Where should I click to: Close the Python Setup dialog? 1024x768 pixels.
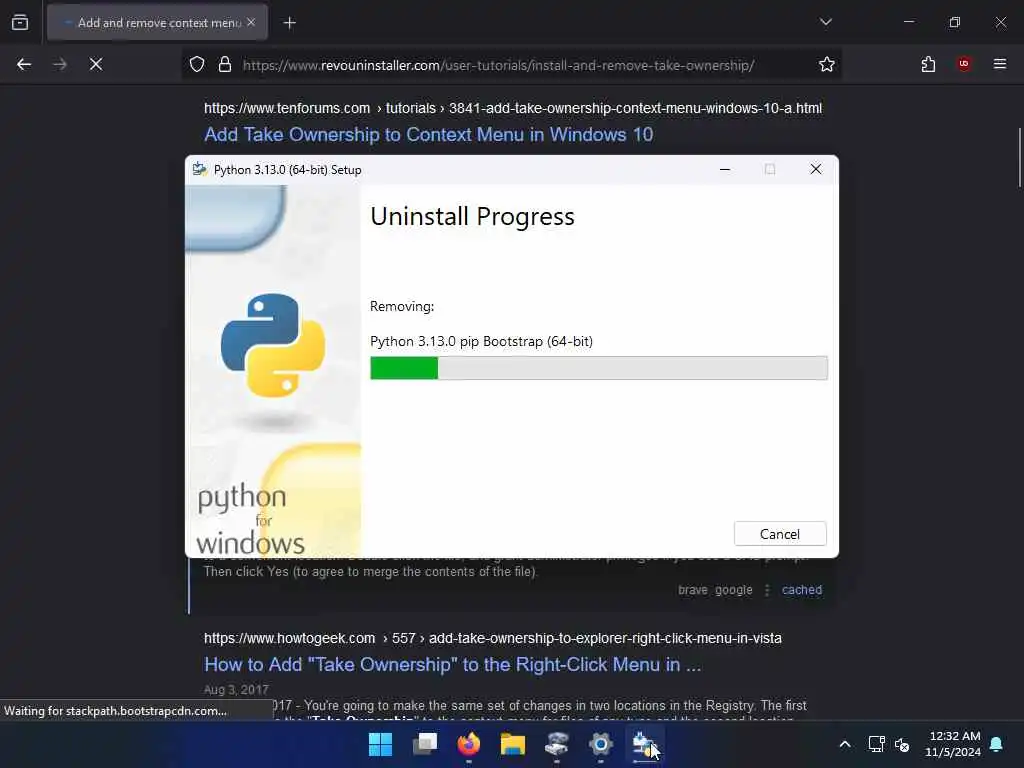(x=816, y=169)
